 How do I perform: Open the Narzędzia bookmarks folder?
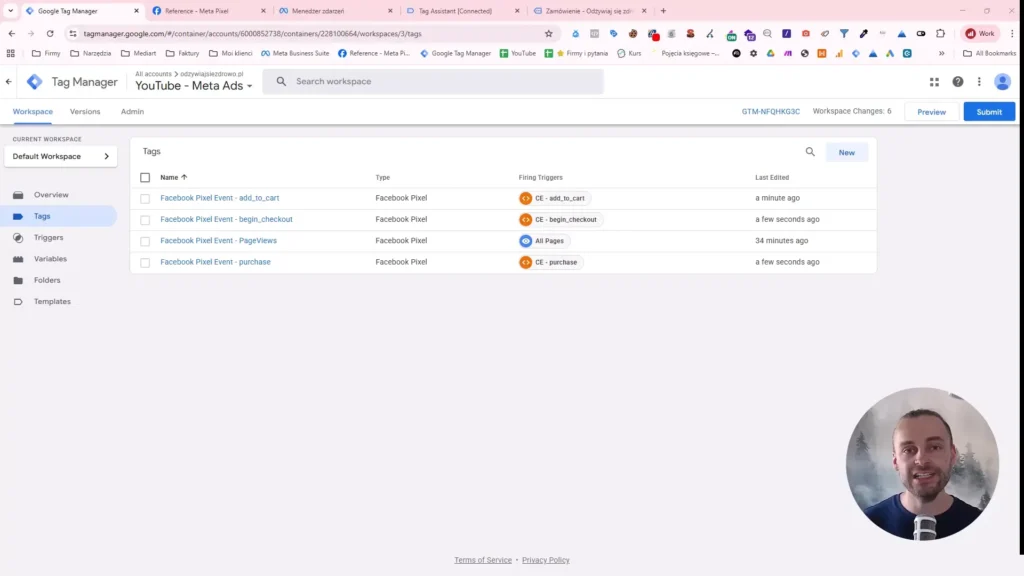(91, 54)
